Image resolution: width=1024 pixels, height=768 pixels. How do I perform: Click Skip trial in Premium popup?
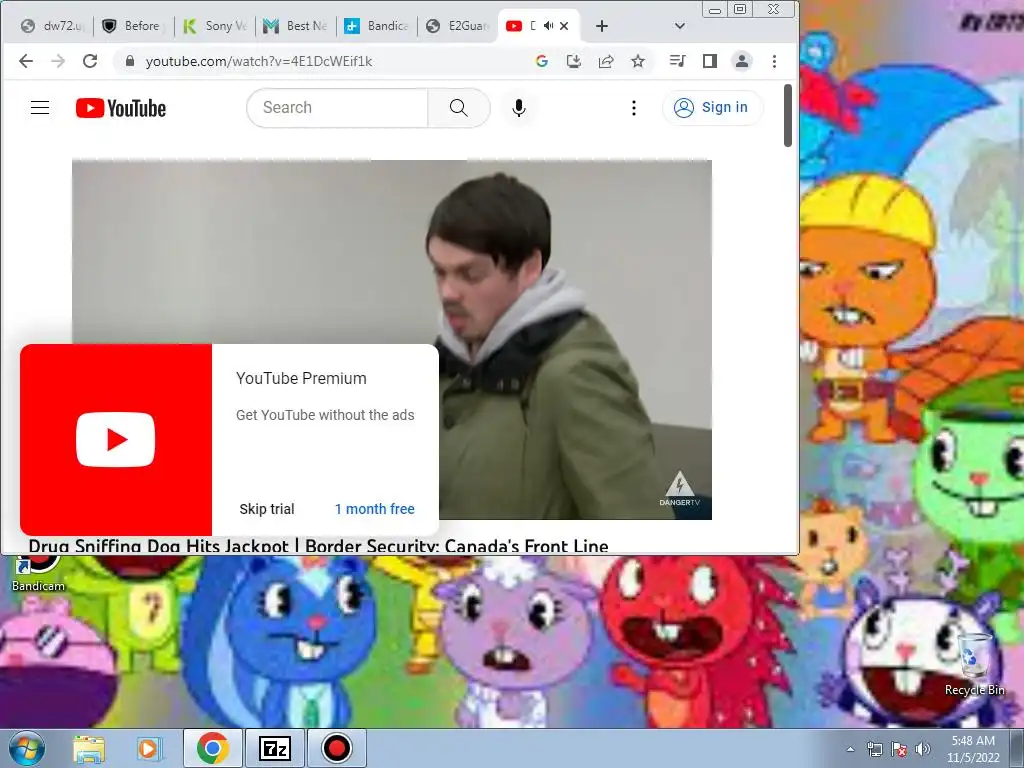click(x=267, y=509)
